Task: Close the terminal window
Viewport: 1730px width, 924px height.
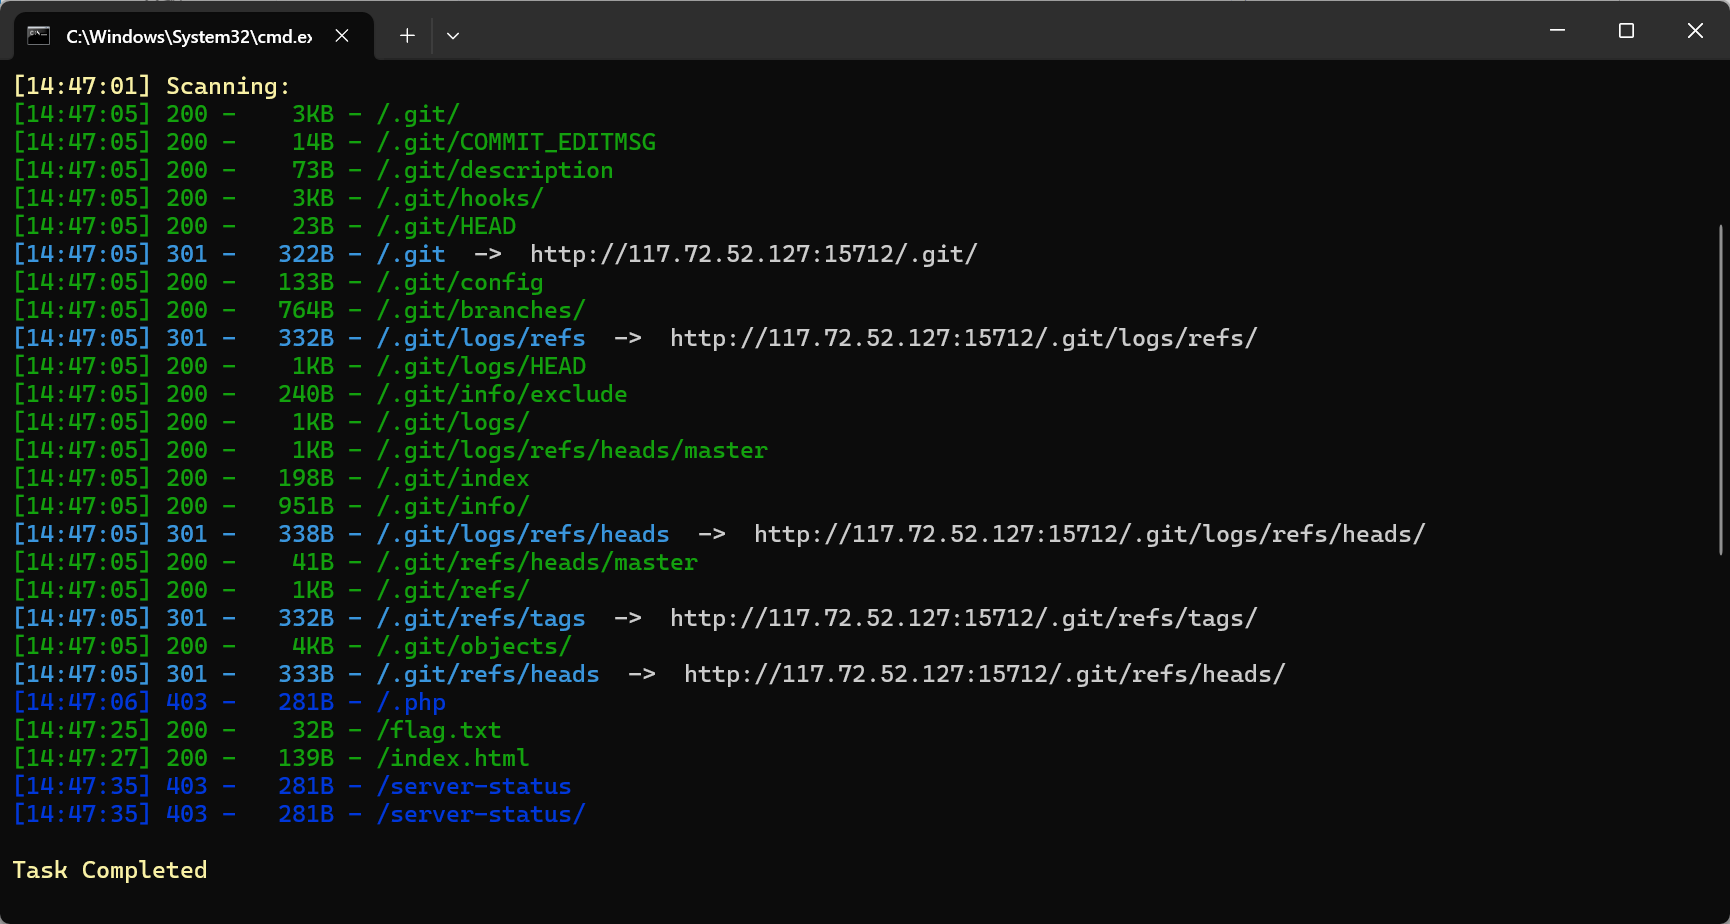Action: 1695,31
